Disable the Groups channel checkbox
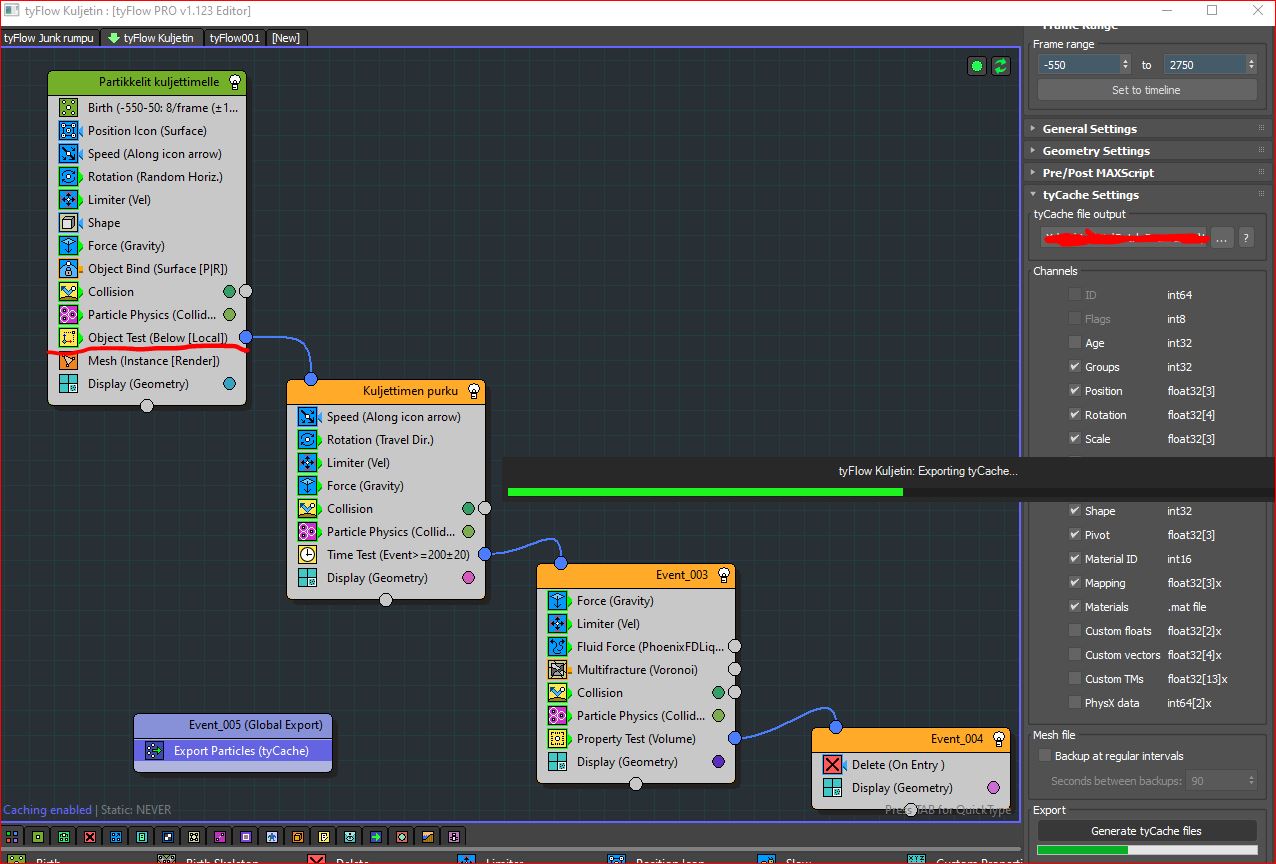Viewport: 1276px width, 864px height. click(1075, 367)
